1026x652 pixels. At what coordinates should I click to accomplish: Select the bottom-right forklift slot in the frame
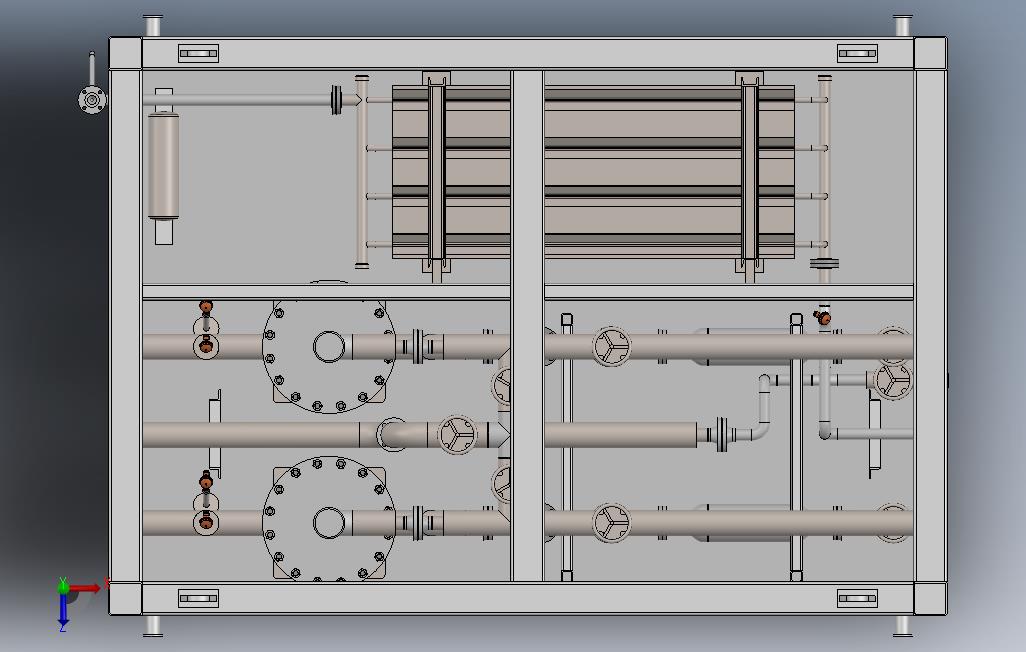[x=857, y=598]
